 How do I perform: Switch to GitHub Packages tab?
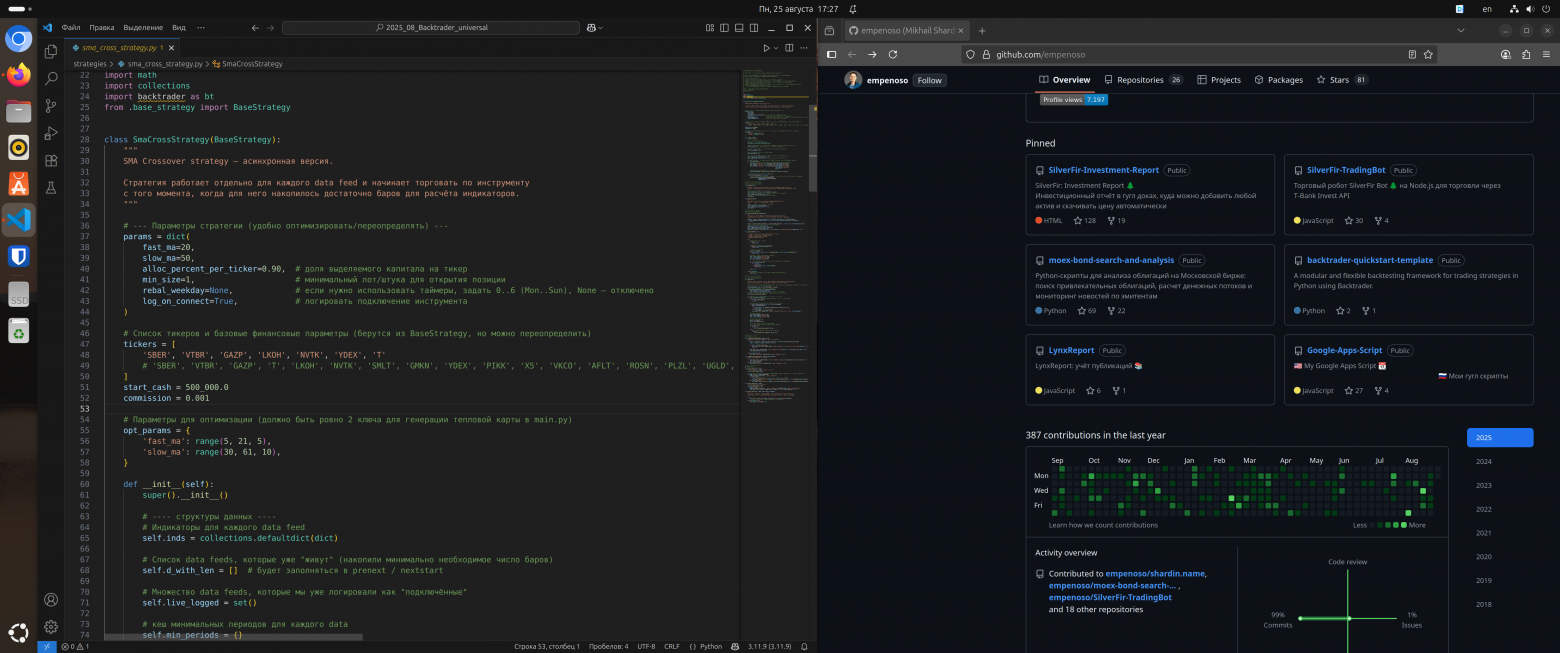[1279, 80]
